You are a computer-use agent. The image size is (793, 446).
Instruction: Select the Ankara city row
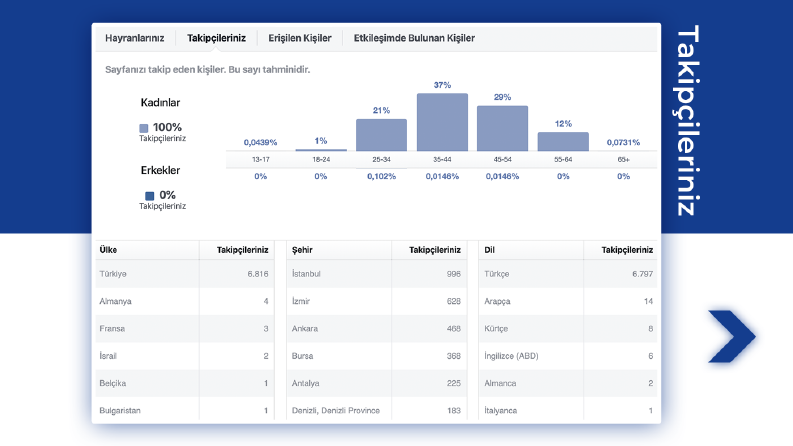377,329
